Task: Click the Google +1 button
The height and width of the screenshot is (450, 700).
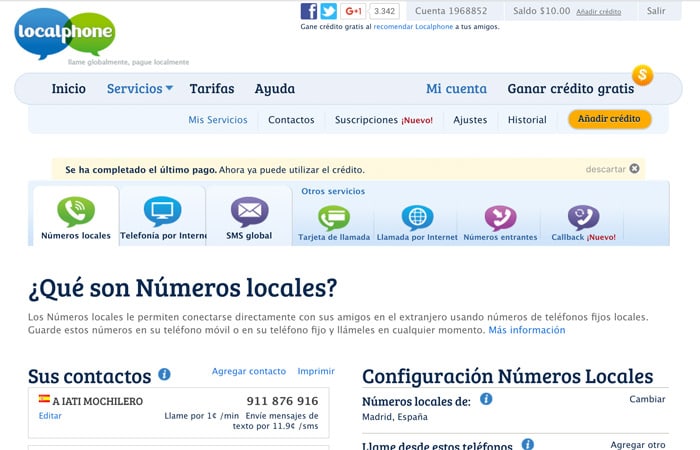Action: tap(353, 11)
